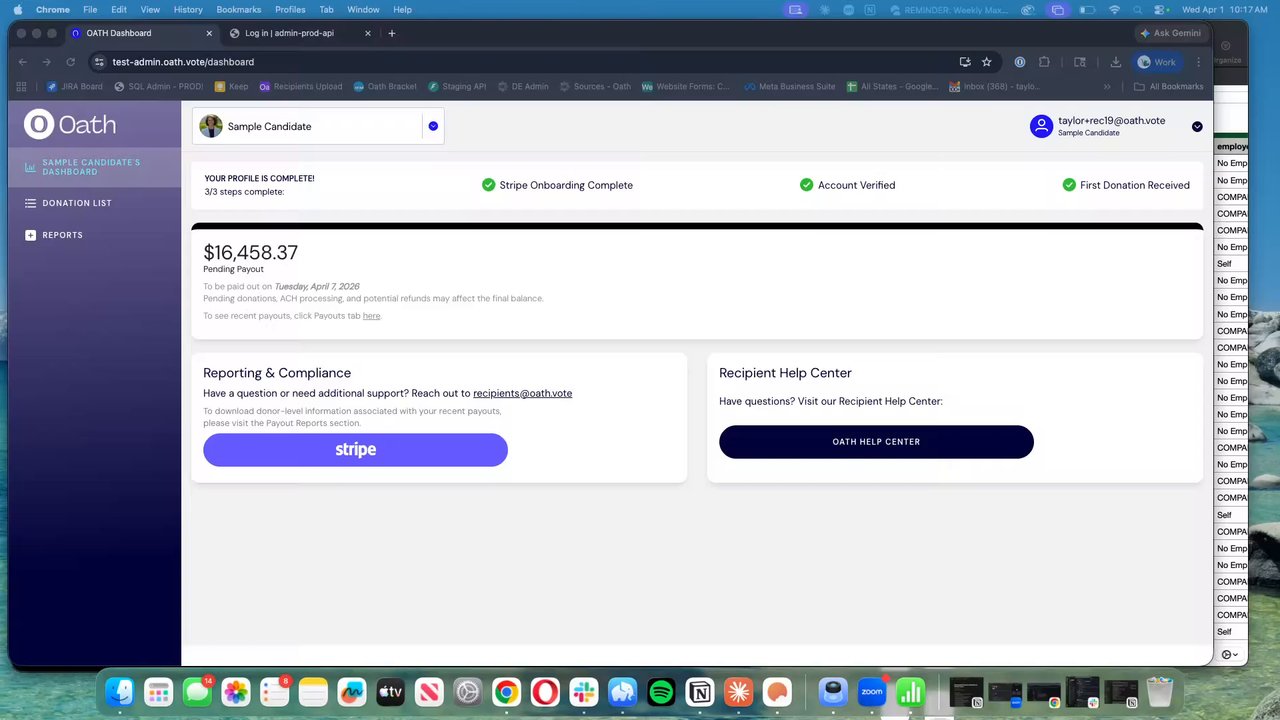
Task: Click the Sample Candidate profile photo
Action: (x=210, y=126)
